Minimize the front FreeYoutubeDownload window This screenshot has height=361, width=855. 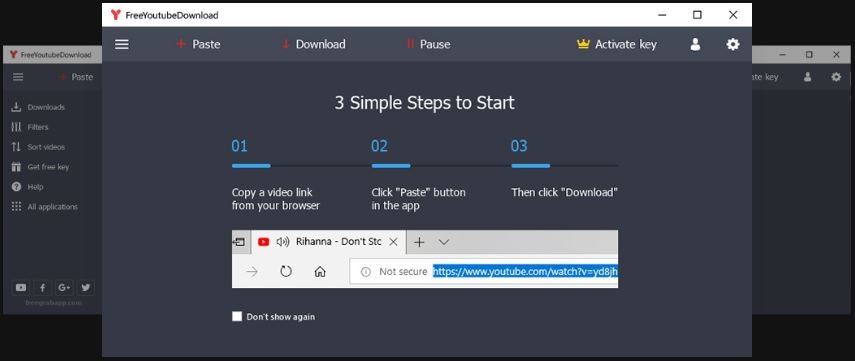(662, 15)
